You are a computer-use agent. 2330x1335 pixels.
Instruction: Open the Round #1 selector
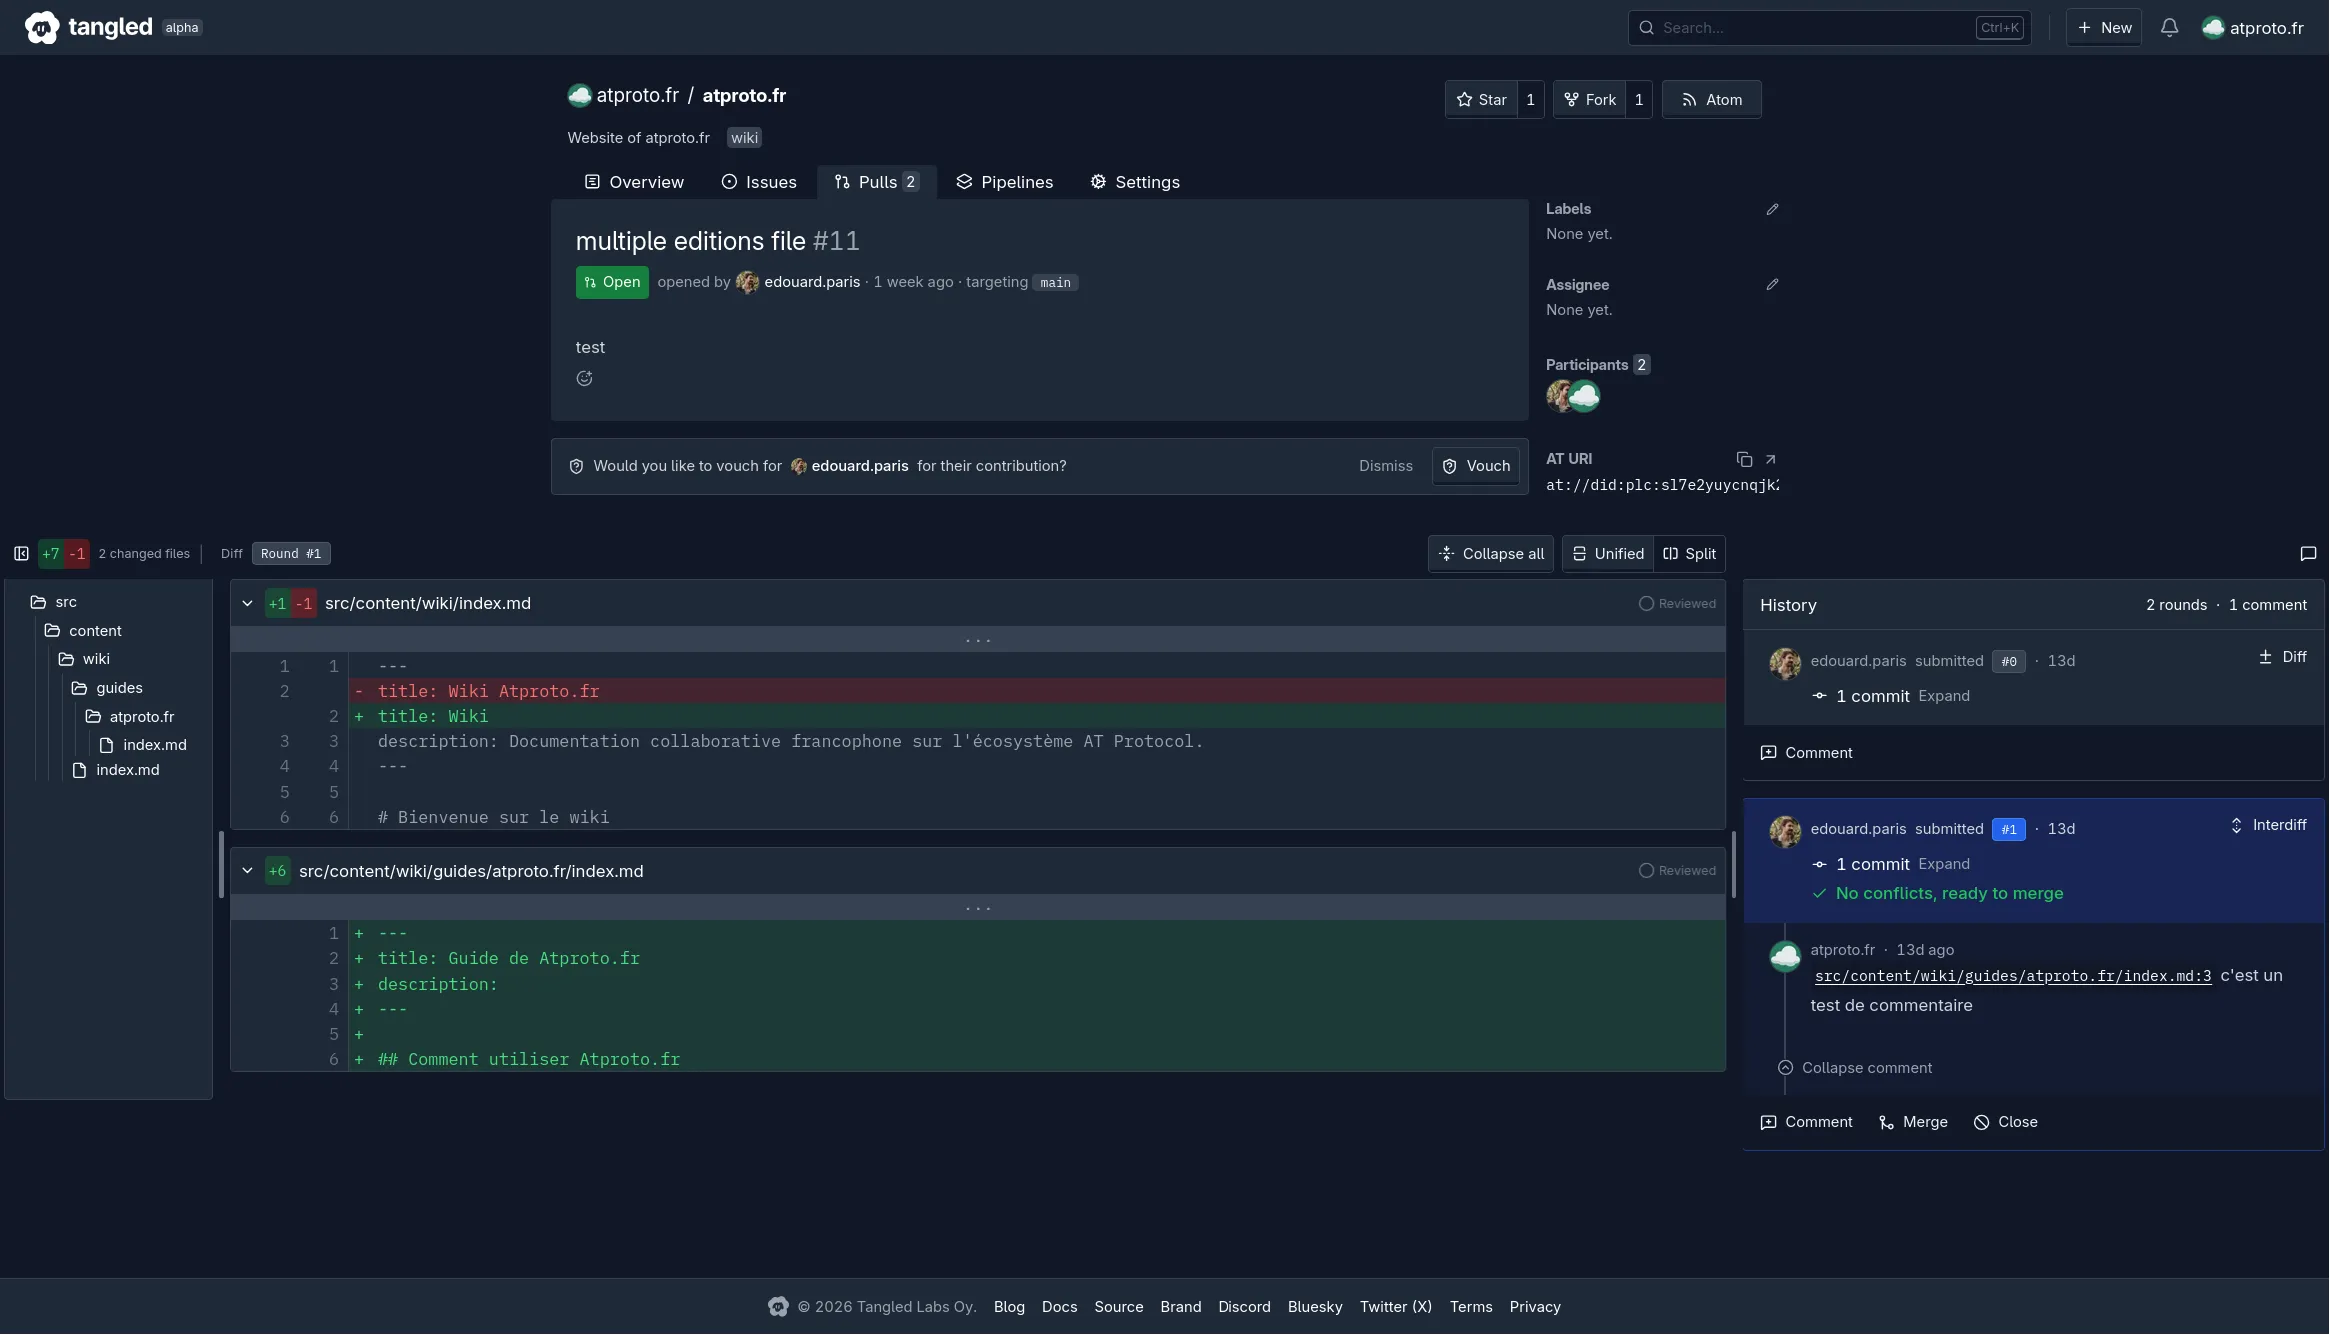[x=291, y=554]
